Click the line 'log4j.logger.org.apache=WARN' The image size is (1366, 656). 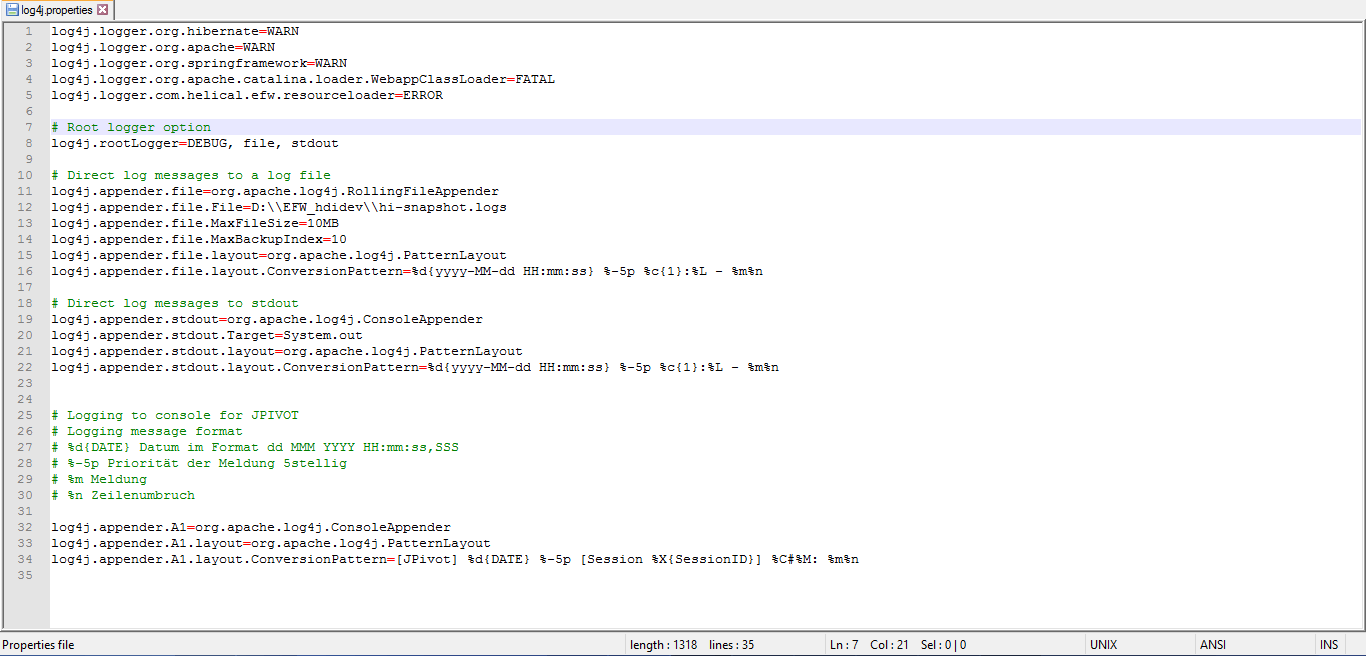163,47
